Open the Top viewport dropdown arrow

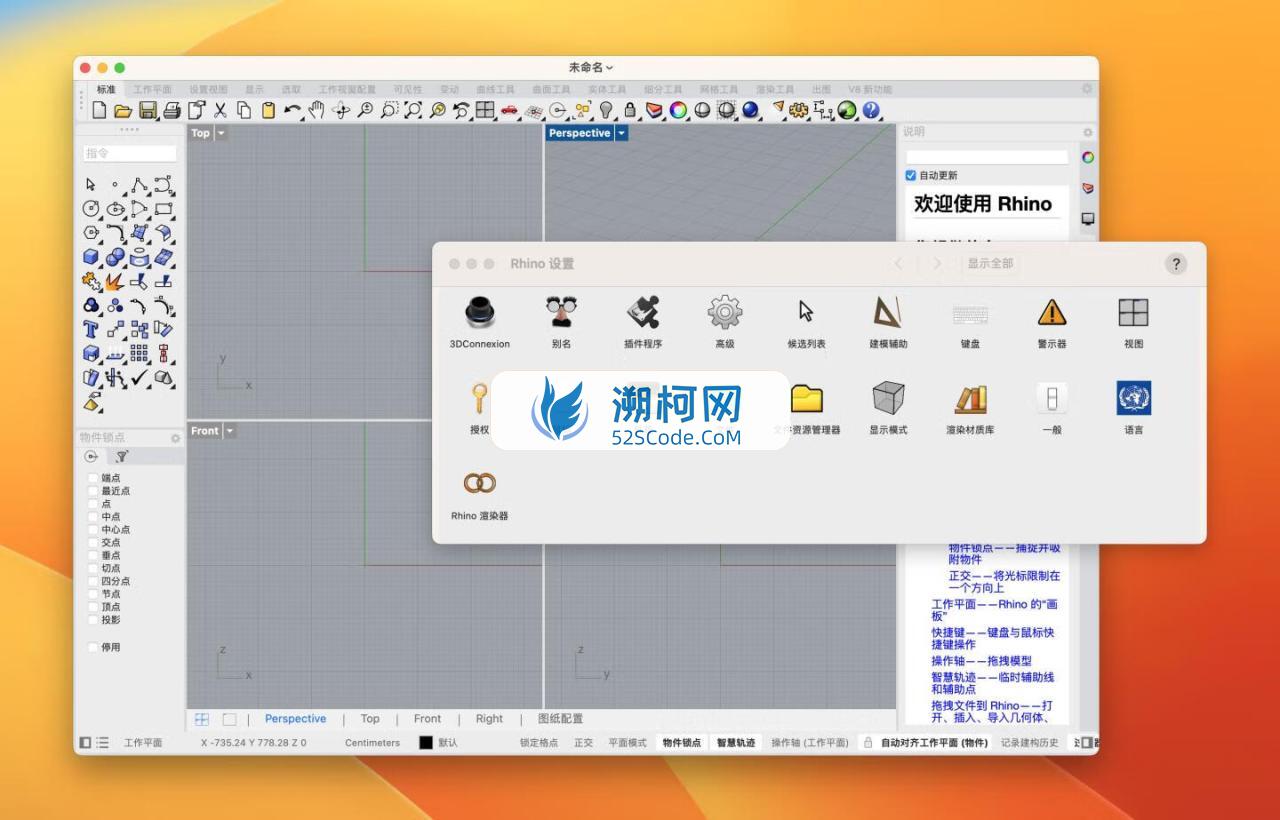(221, 133)
